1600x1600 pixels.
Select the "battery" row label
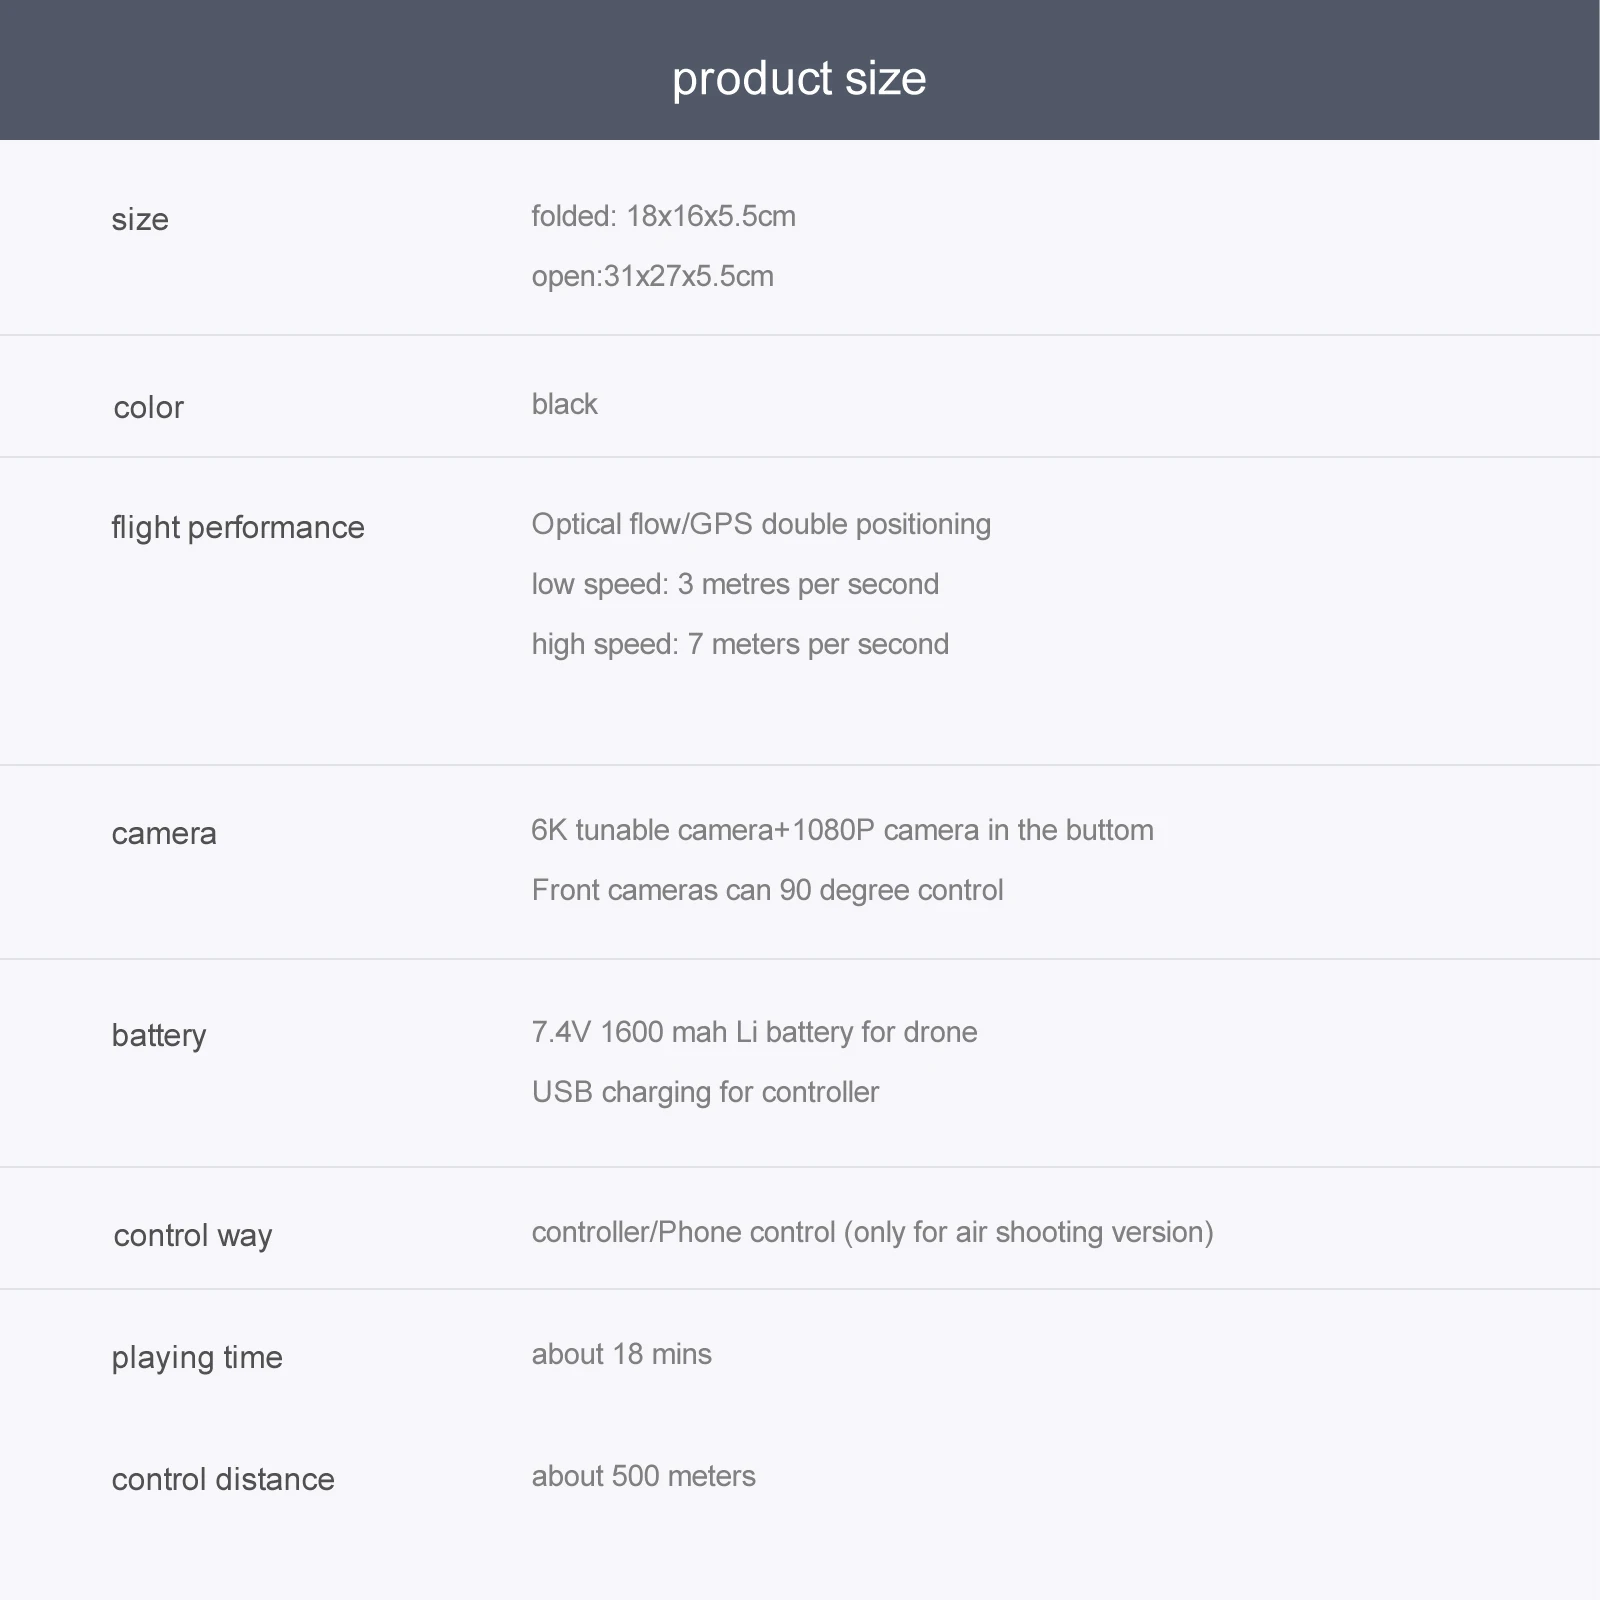159,1035
